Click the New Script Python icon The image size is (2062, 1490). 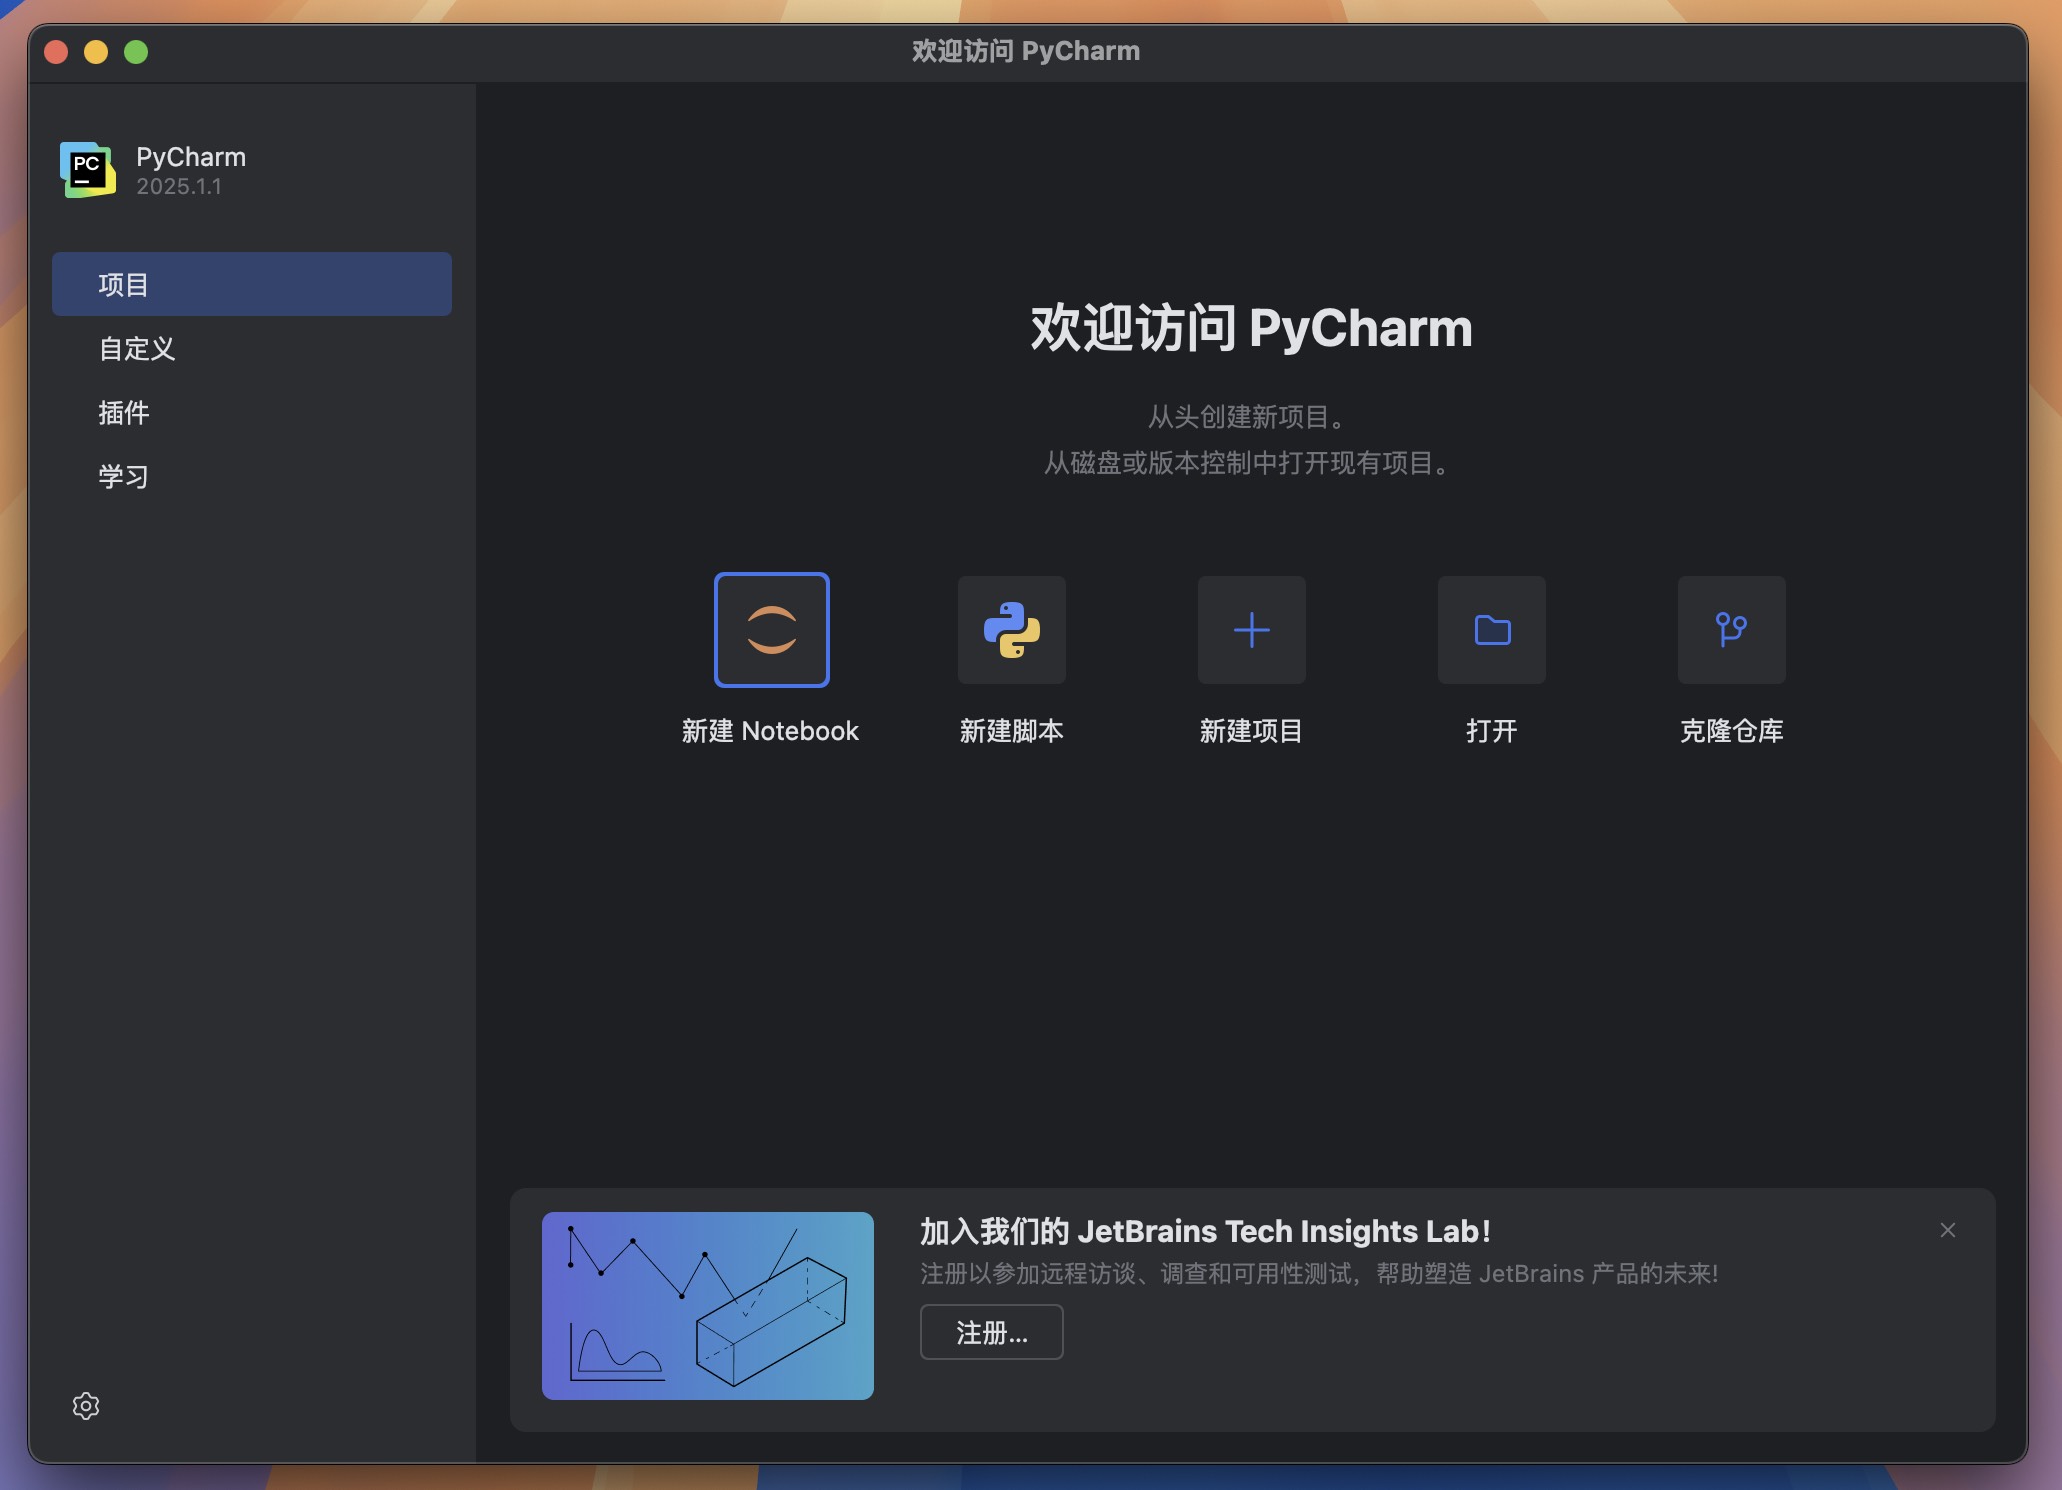1011,630
